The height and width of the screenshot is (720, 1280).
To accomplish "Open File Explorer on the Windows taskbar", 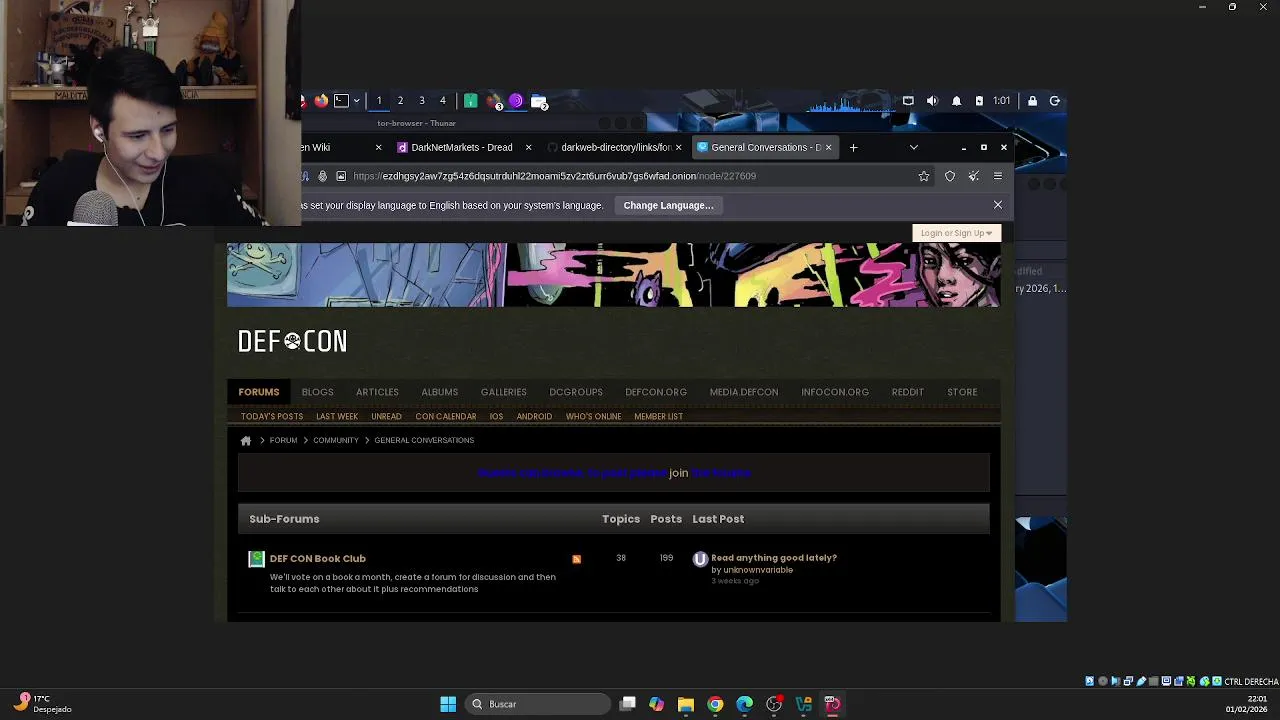I will [x=686, y=704].
